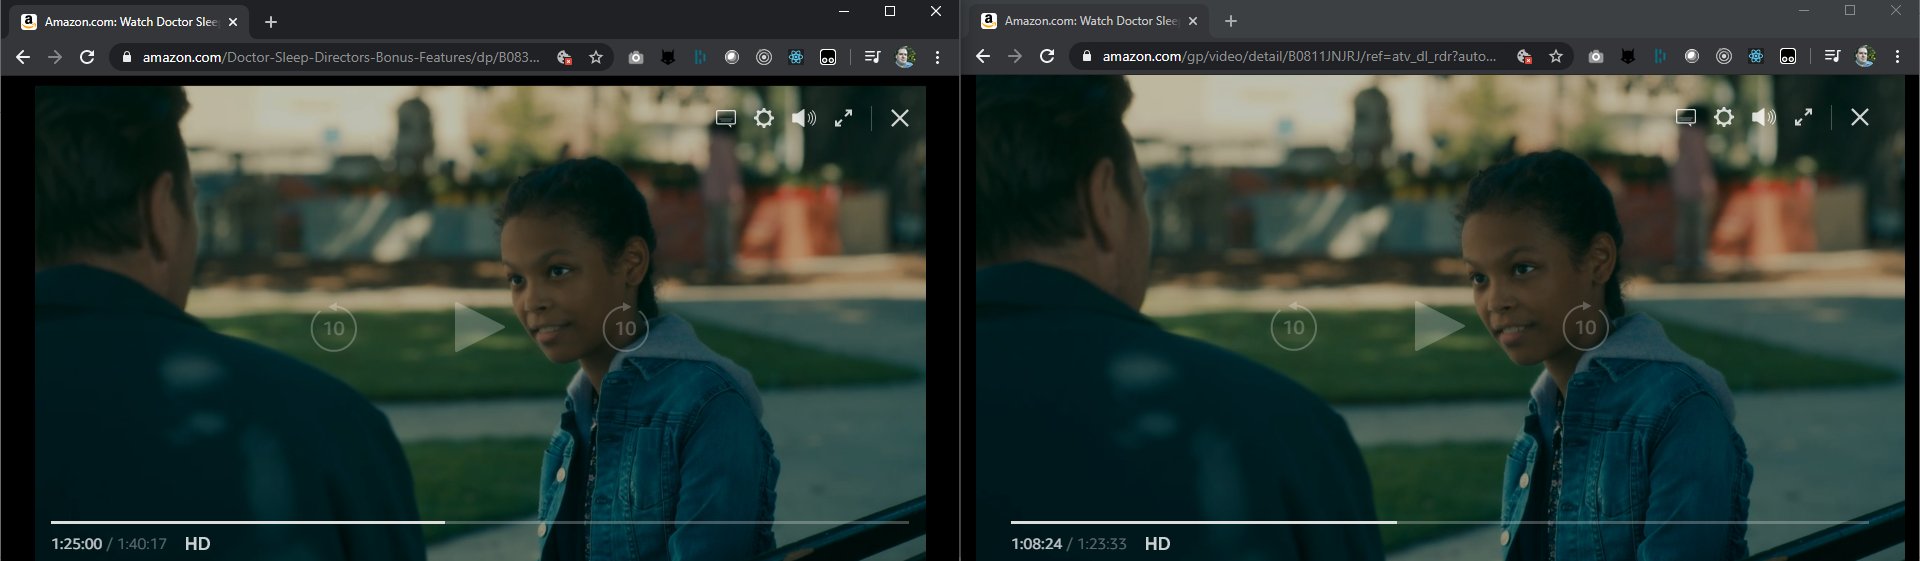Screen dimensions: 1920x561
Task: Open cookie/blocked indicator in Doctor-Sleep-Directors address bar
Action: [564, 57]
